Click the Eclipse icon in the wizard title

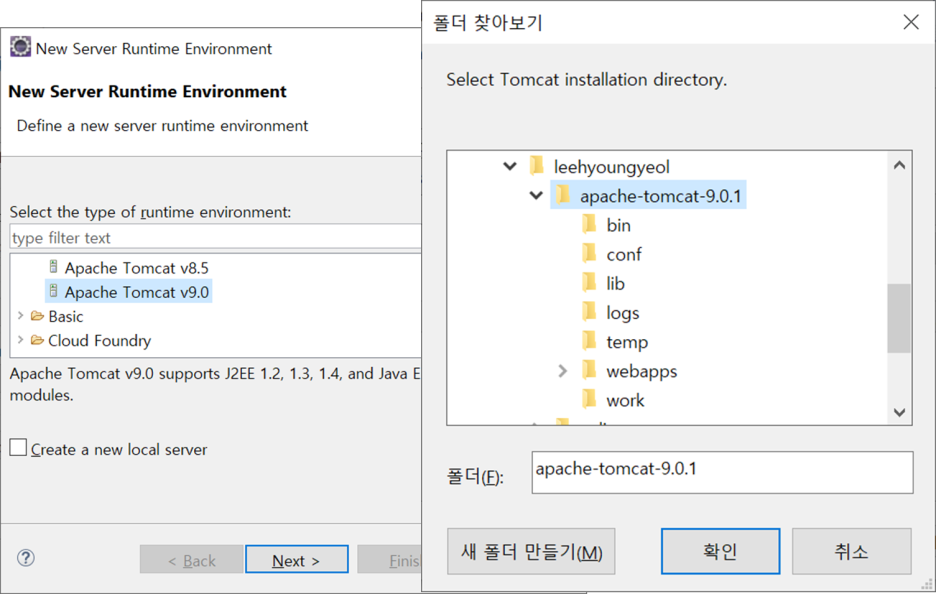20,47
